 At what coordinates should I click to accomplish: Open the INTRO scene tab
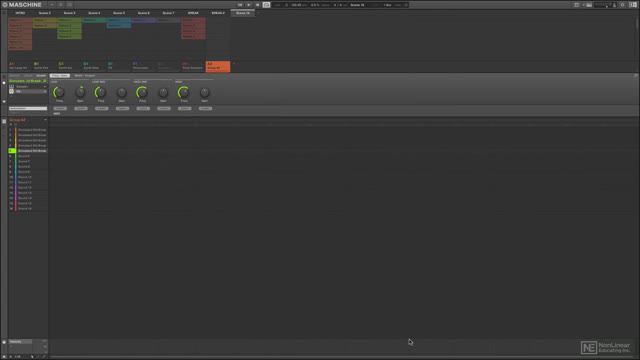tap(20, 13)
